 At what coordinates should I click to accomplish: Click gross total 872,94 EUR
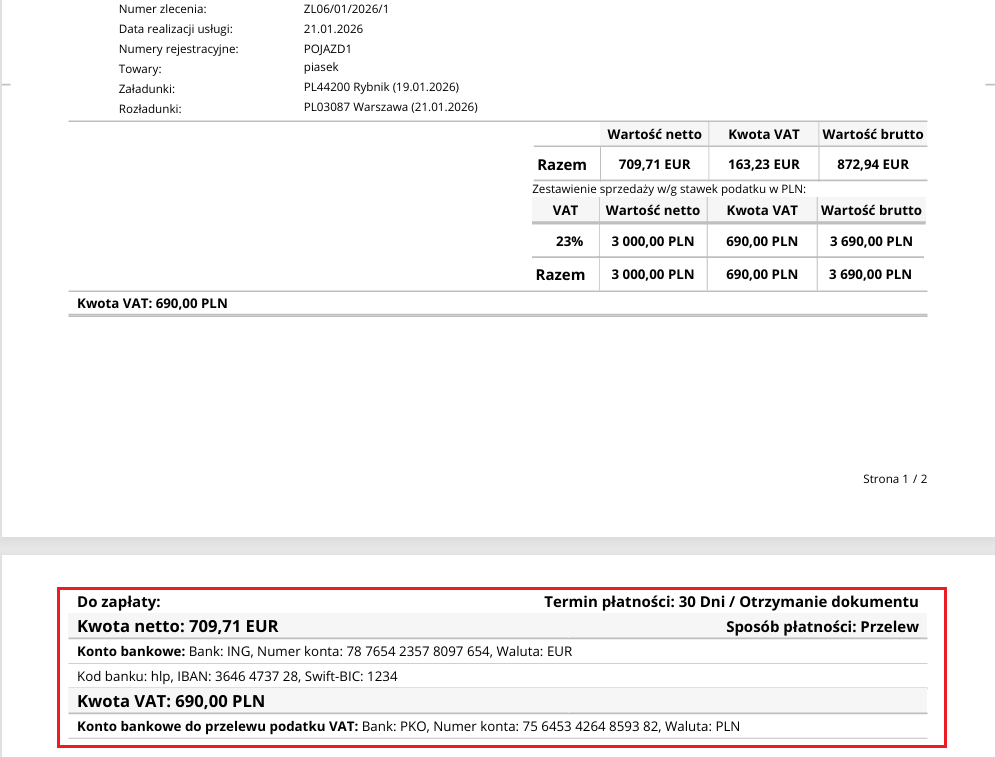click(x=873, y=164)
